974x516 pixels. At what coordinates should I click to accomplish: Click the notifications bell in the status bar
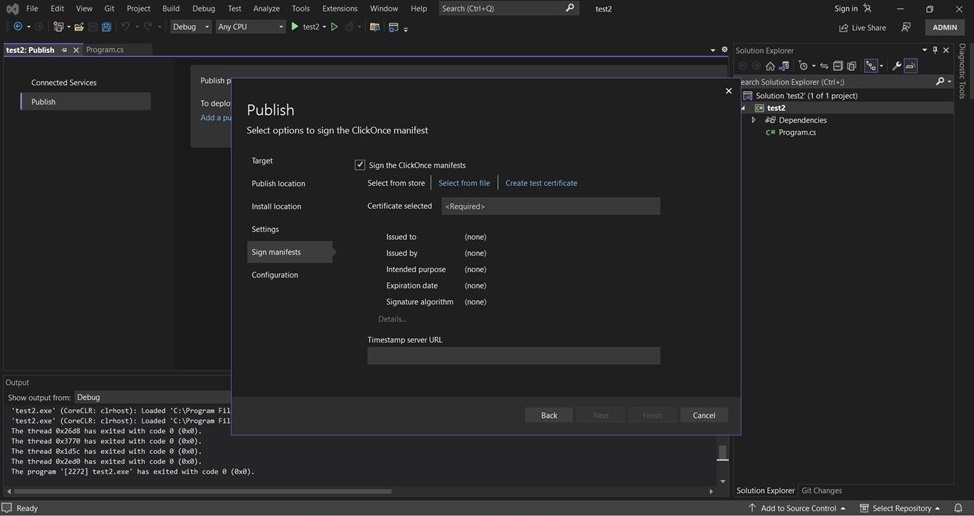(x=958, y=508)
